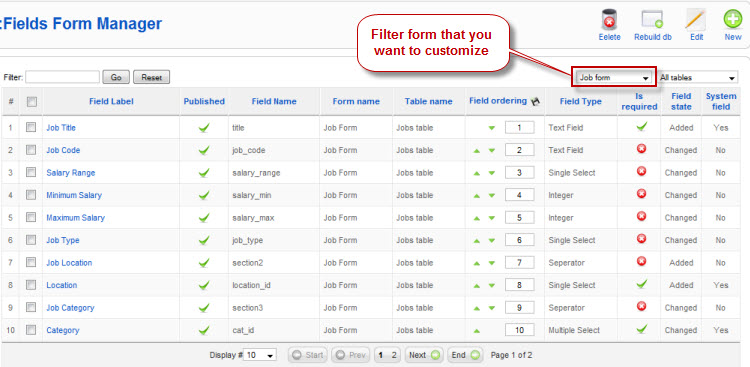Click the Go filter button
Image resolution: width=750 pixels, height=367 pixels.
[x=116, y=77]
